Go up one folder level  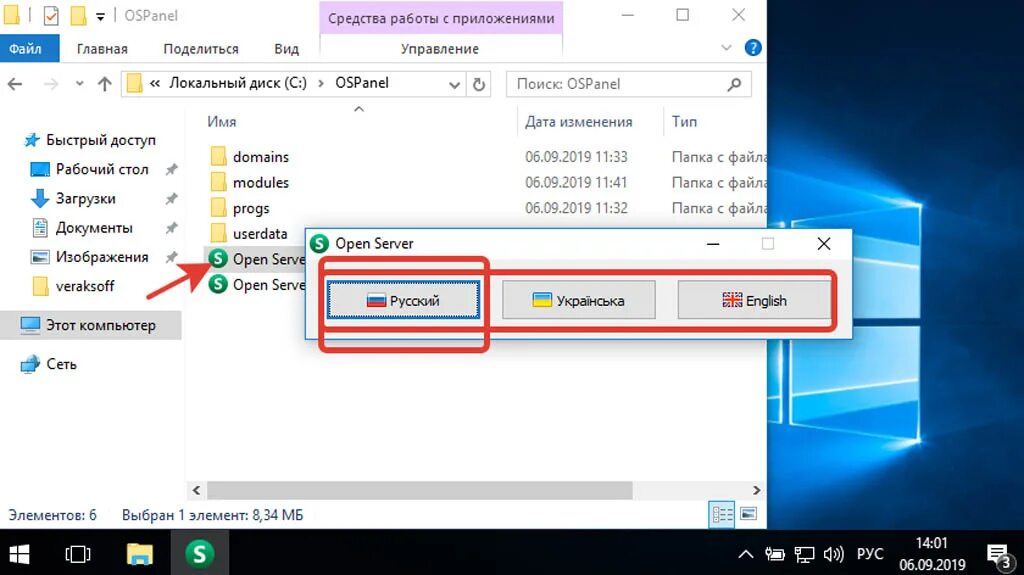coord(104,84)
